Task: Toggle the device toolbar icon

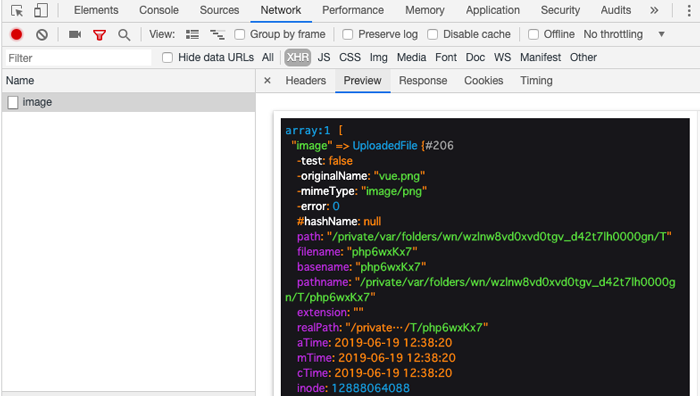Action: [41, 10]
